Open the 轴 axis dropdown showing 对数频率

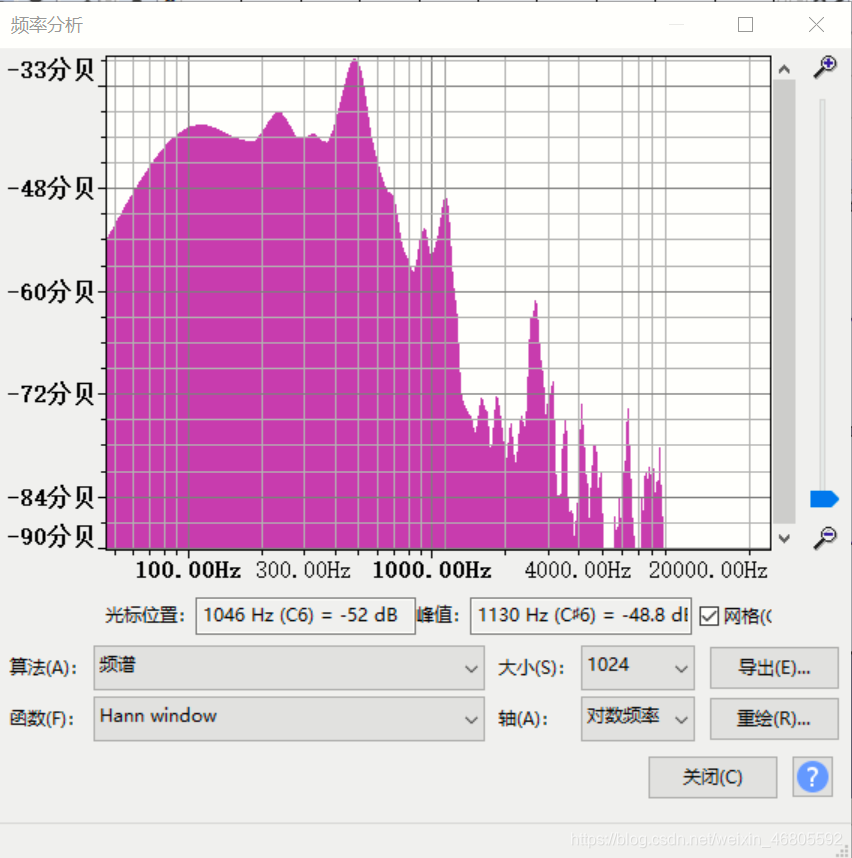click(x=637, y=718)
